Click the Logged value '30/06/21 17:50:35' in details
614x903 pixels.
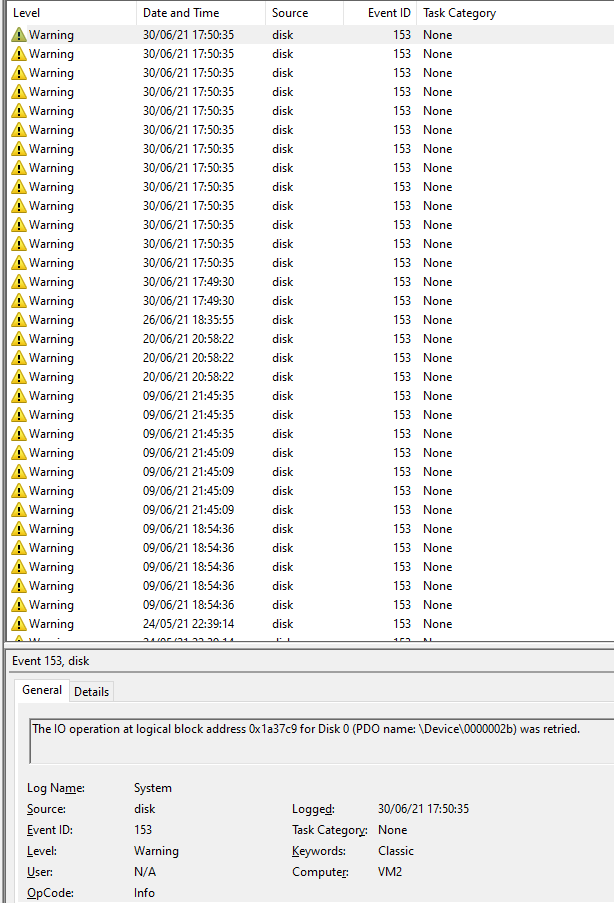click(x=423, y=809)
